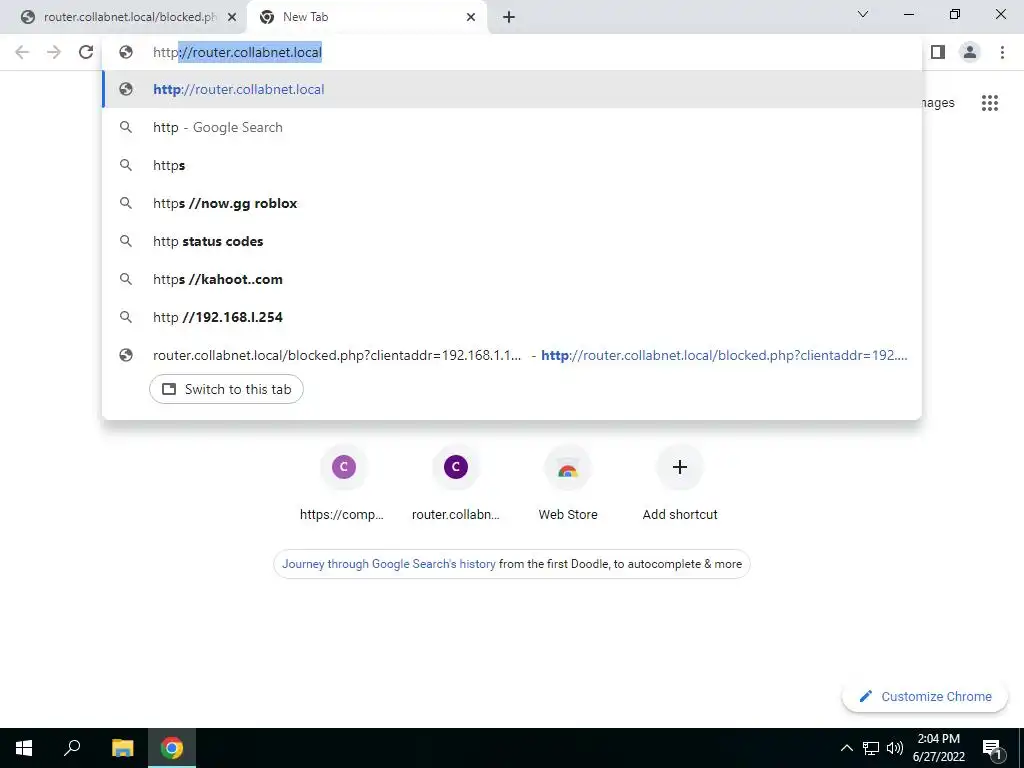
Task: Click Customize Chrome button
Action: [x=925, y=696]
